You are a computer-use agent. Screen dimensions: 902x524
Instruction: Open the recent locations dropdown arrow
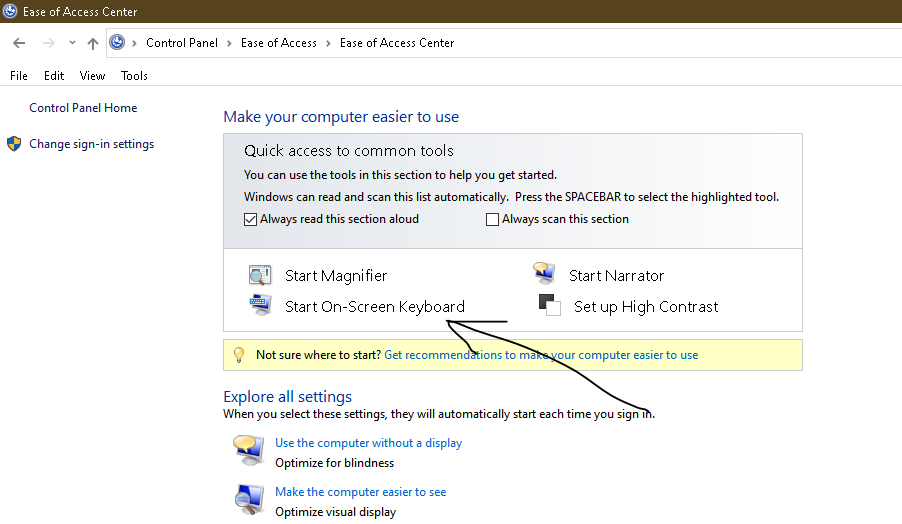click(x=72, y=43)
